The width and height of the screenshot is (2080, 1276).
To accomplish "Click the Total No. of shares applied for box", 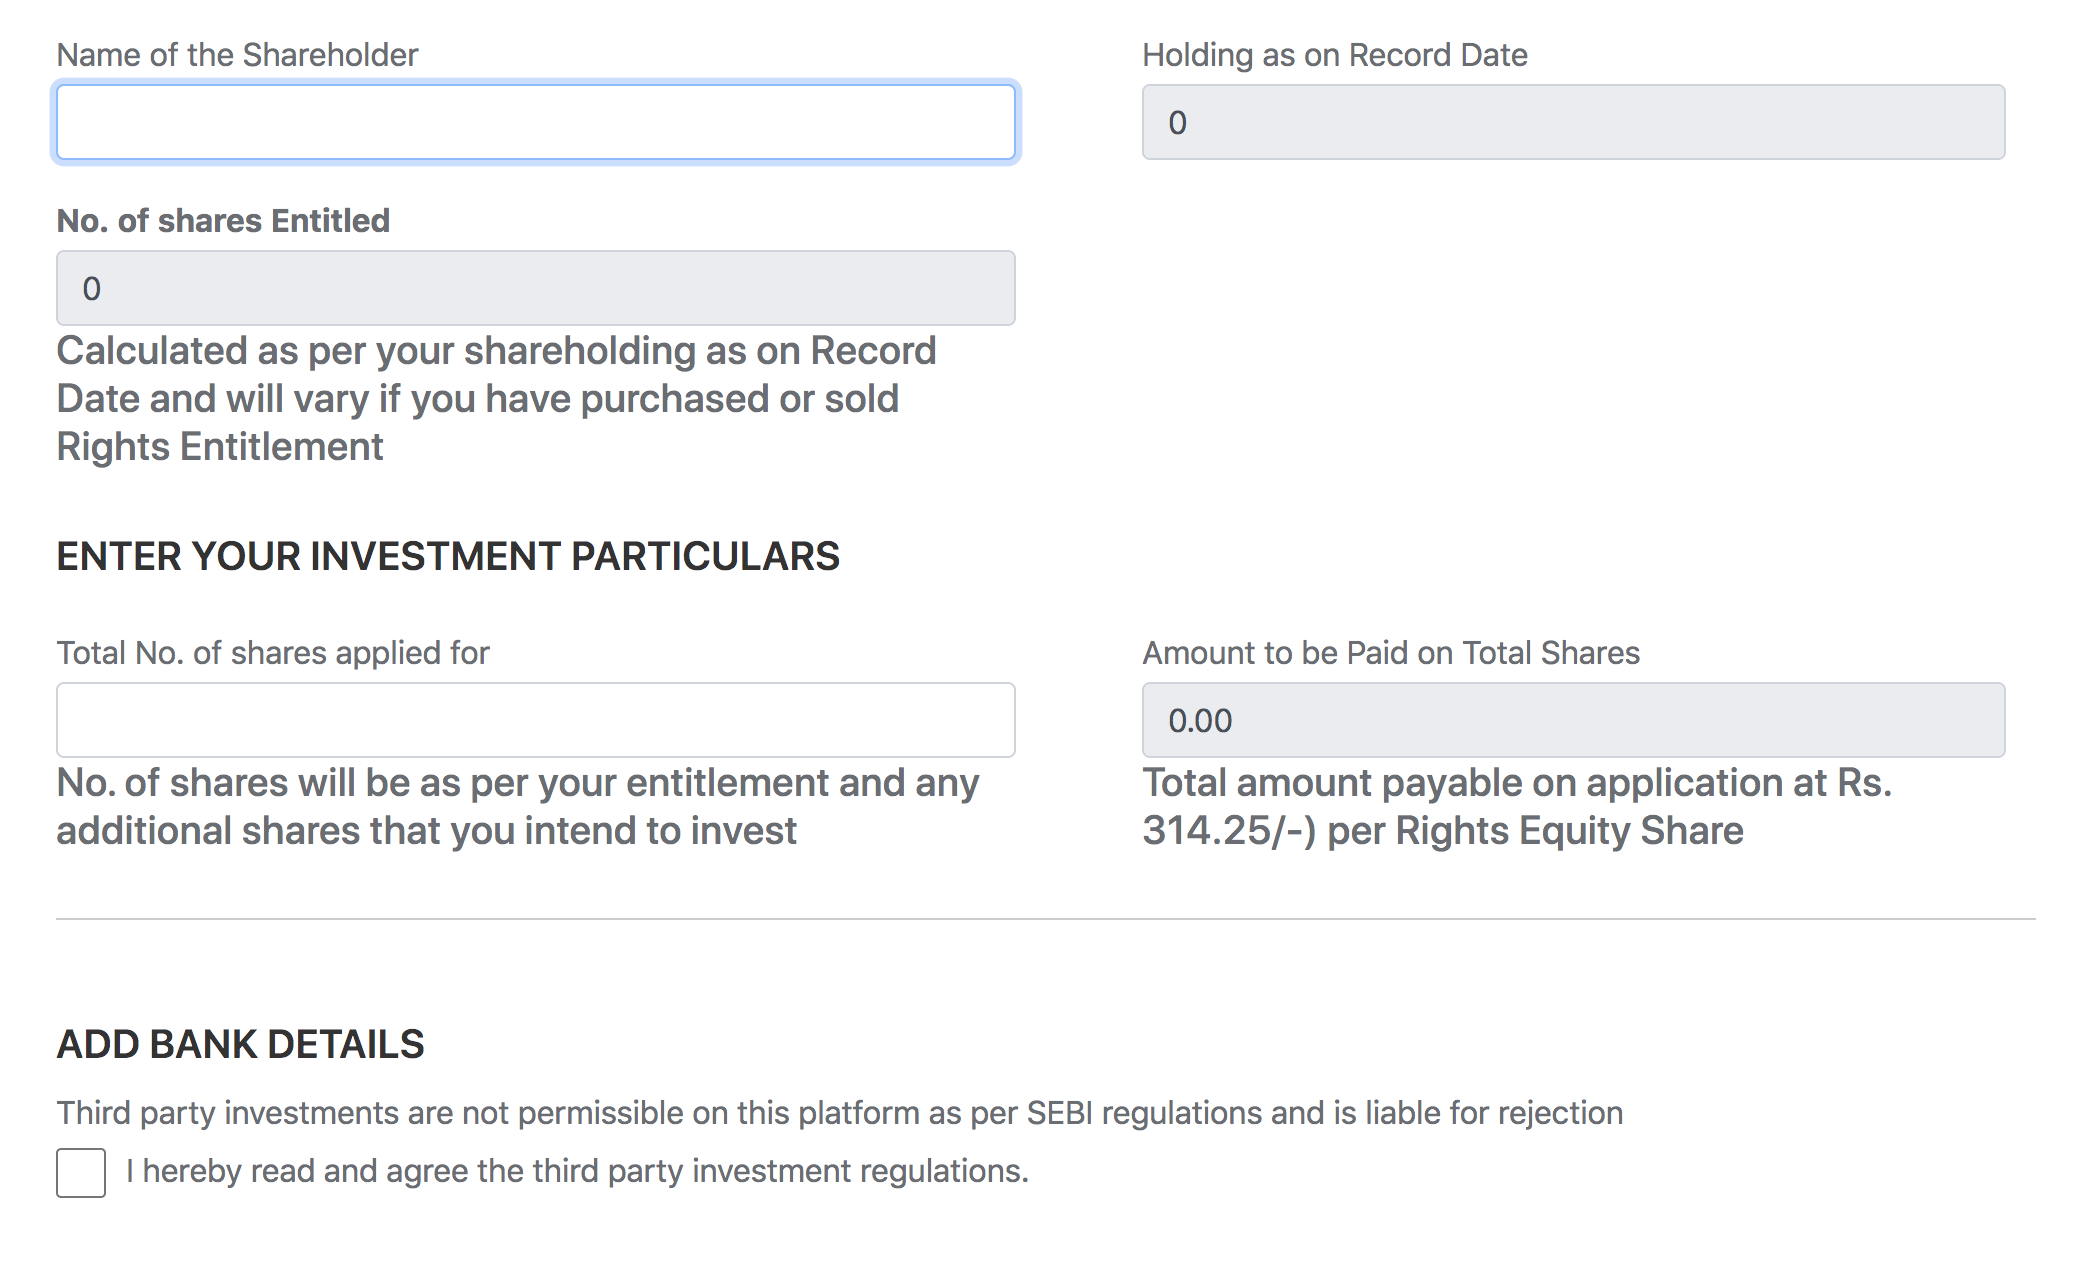I will [536, 720].
